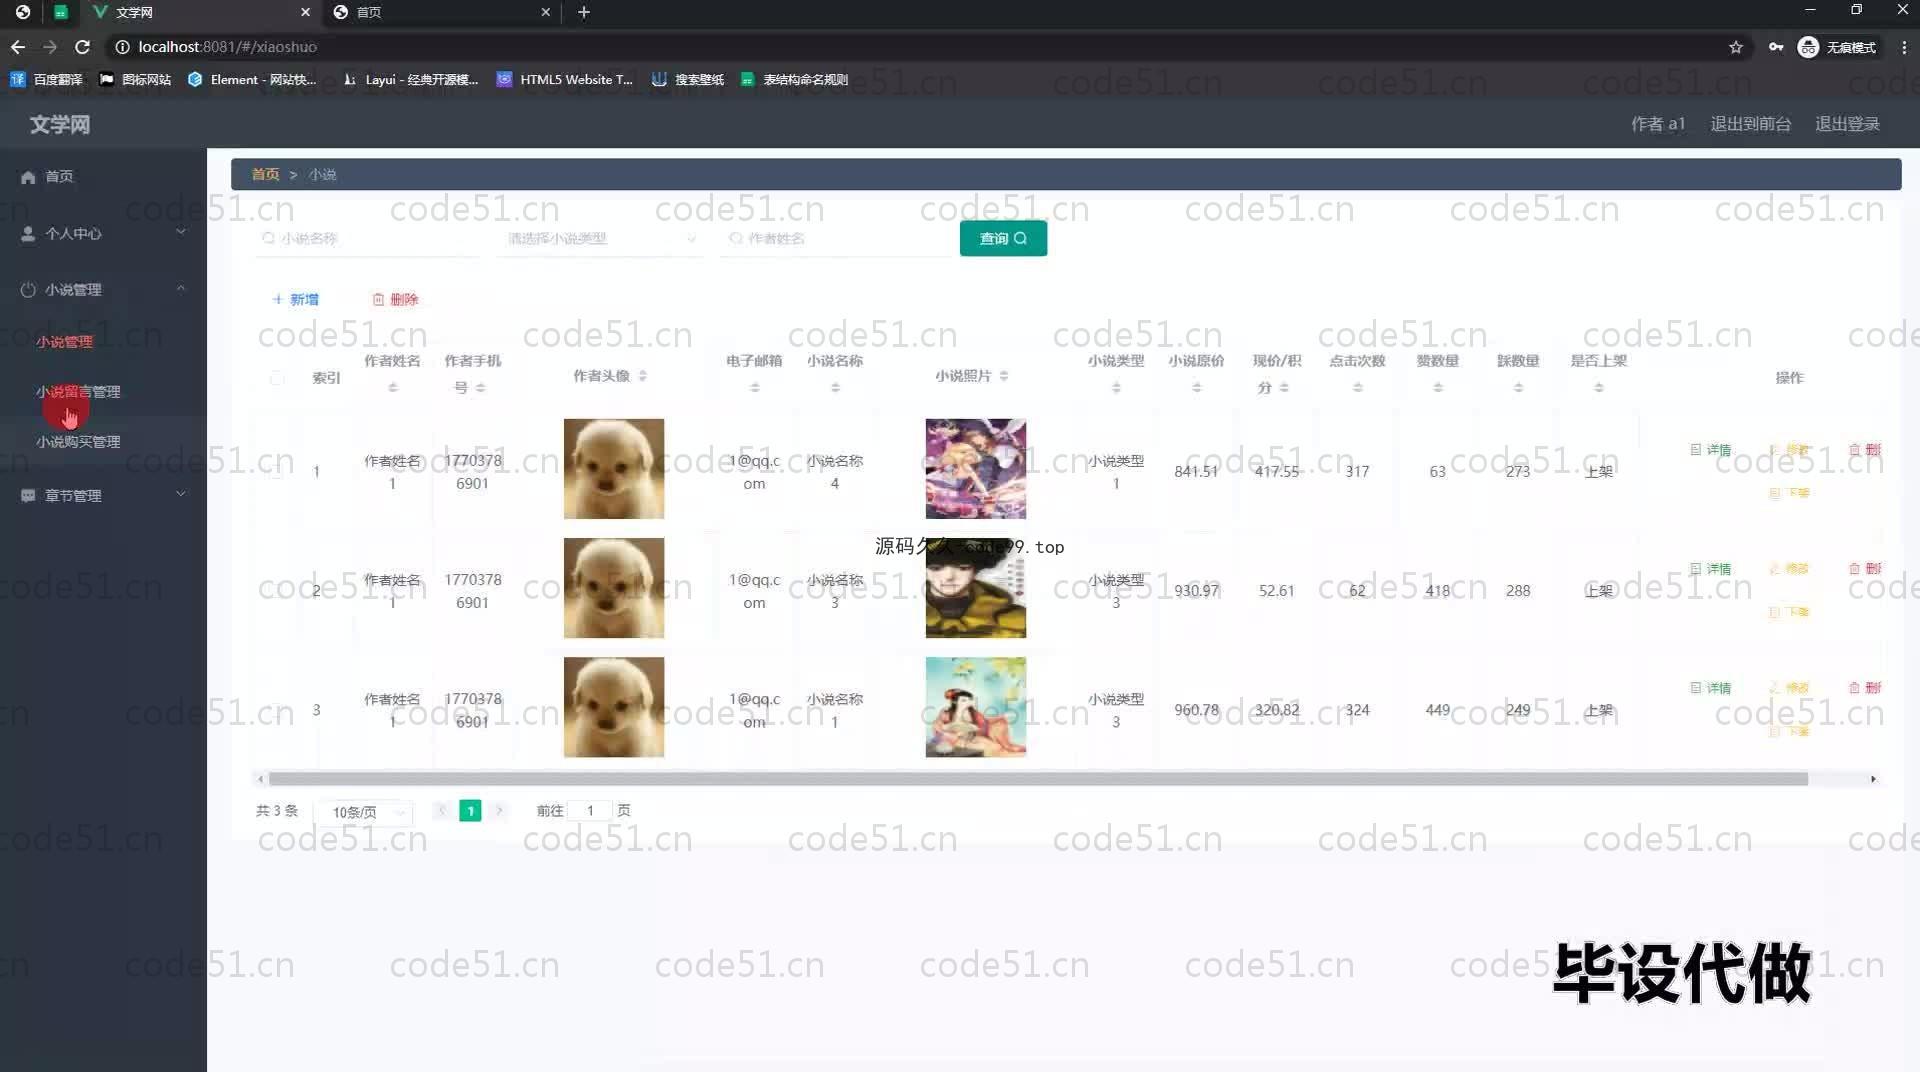This screenshot has height=1072, width=1920.
Task: Collapse the 小说管理 menu chevron
Action: point(181,288)
